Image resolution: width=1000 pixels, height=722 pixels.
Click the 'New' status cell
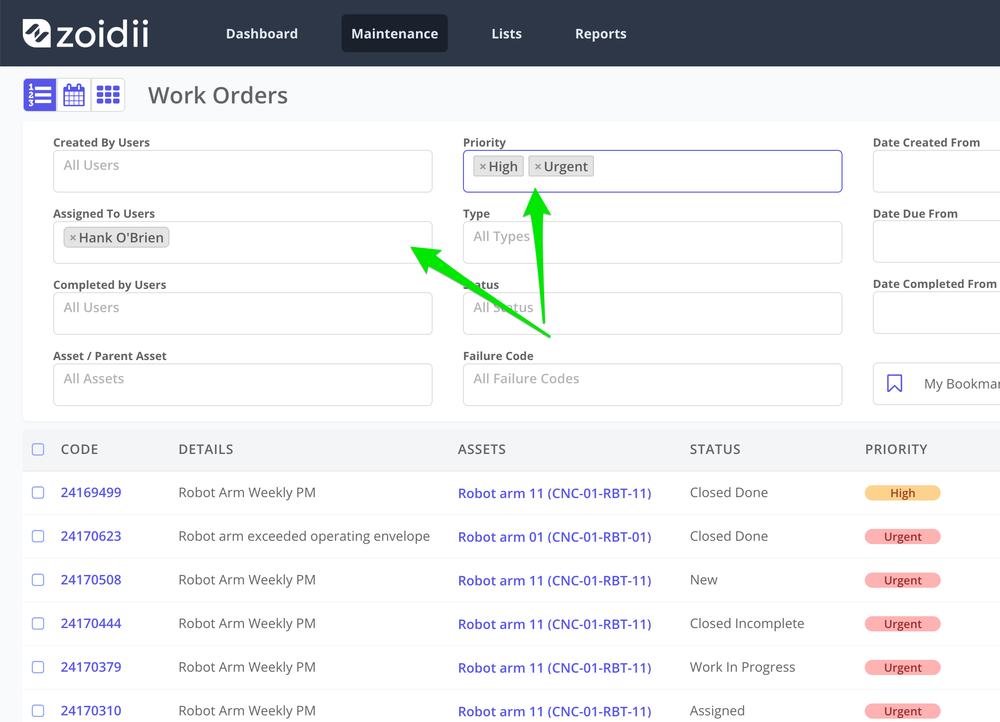click(703, 580)
